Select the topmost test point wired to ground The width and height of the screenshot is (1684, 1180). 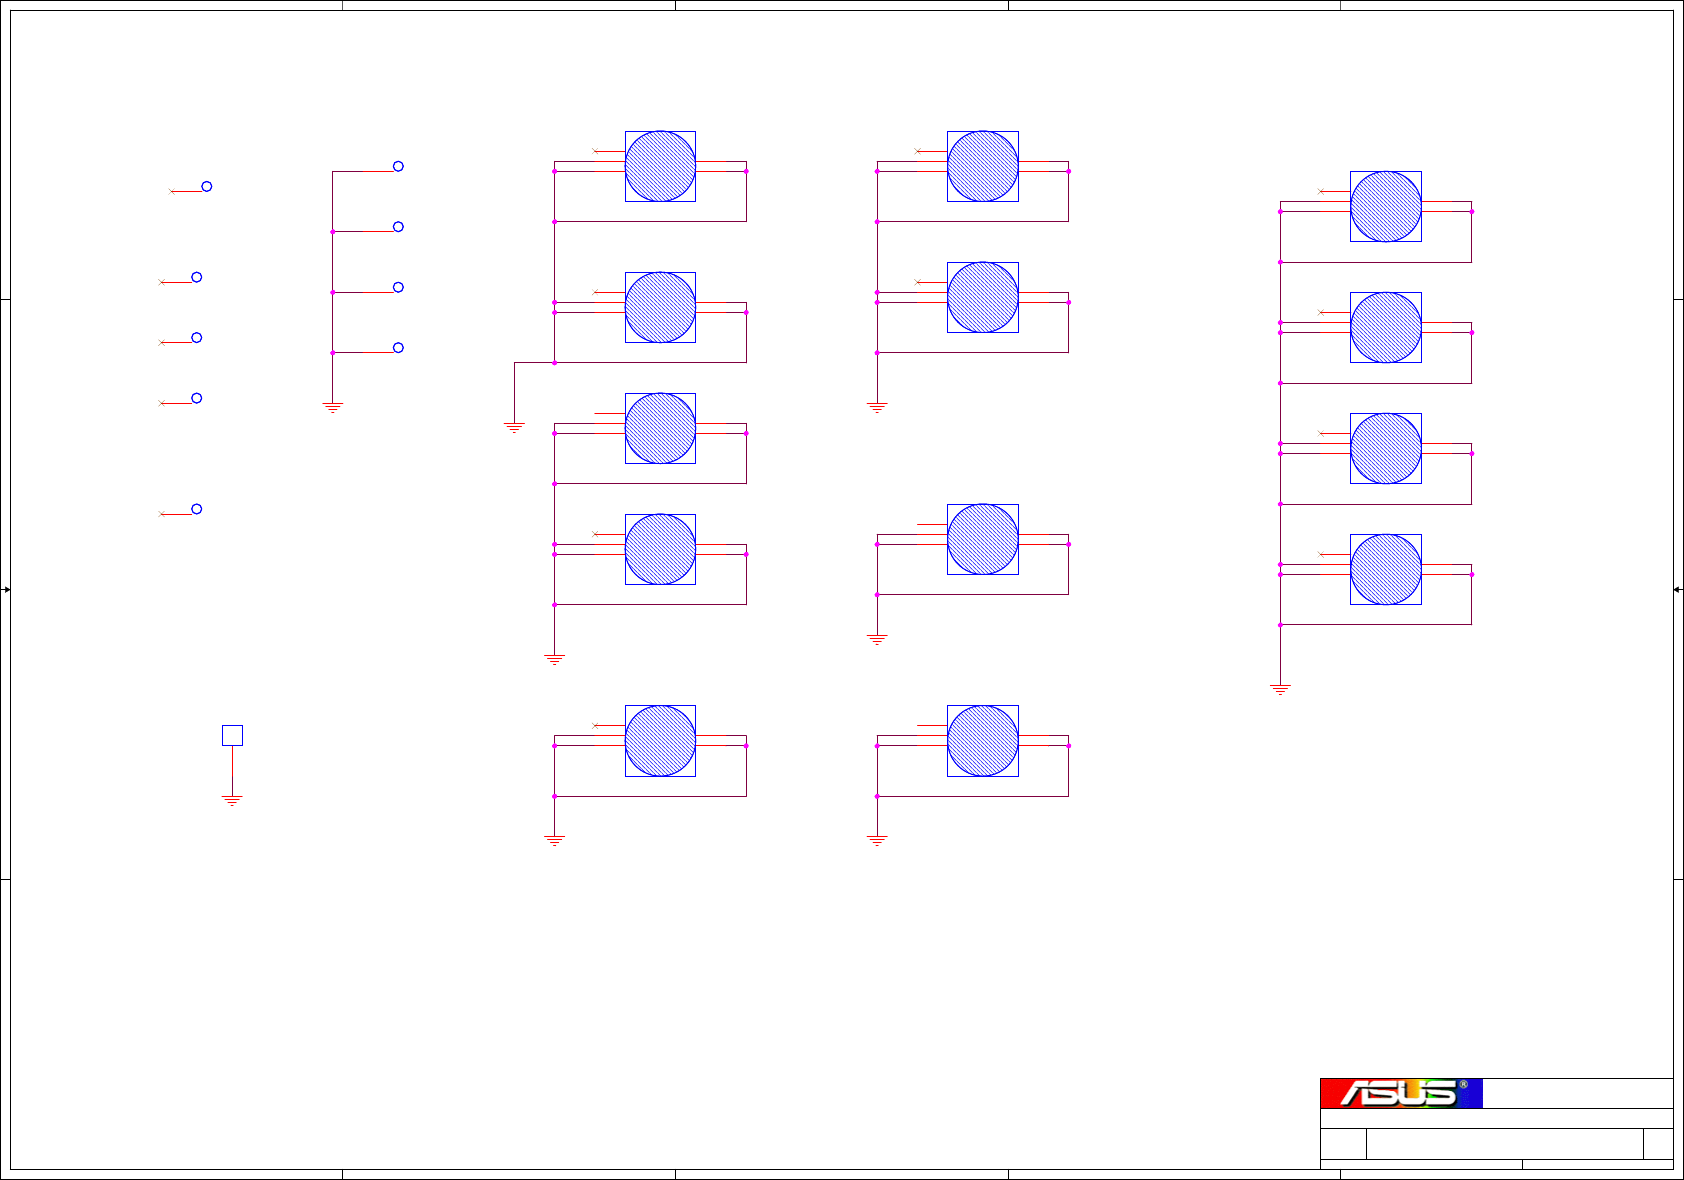398,166
